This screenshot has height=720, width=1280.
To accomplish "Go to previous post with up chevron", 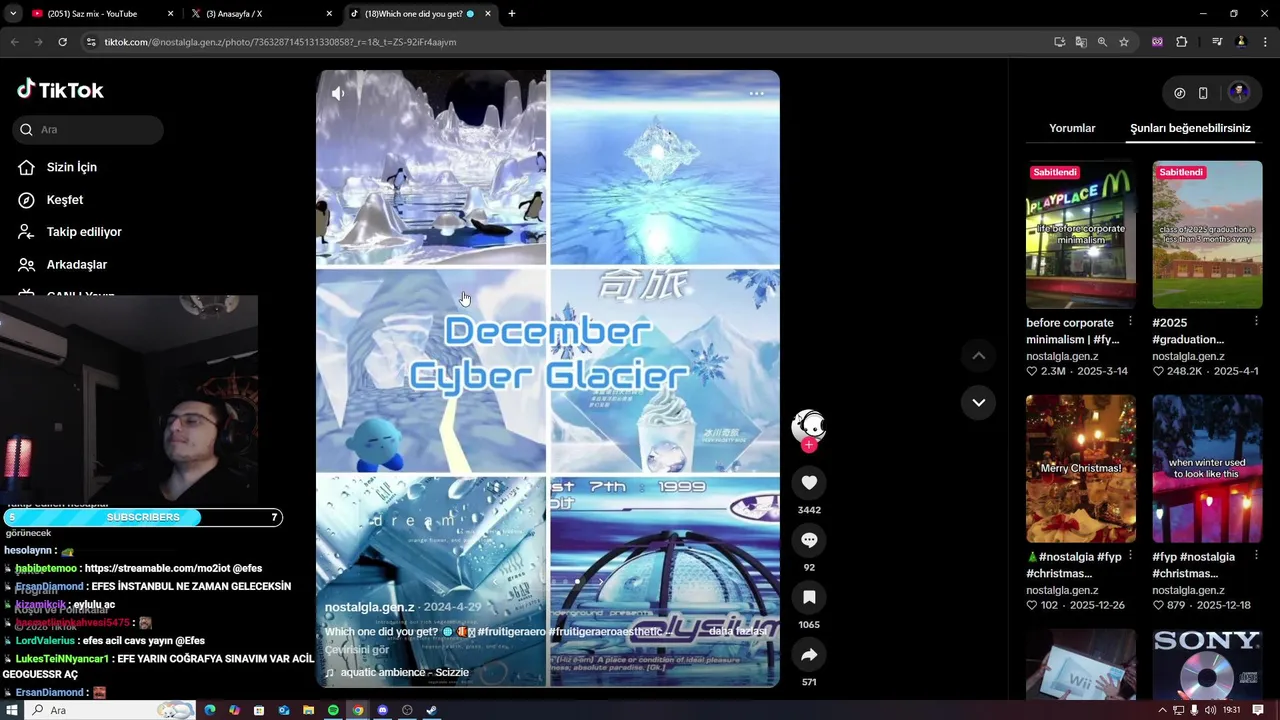I will [979, 355].
